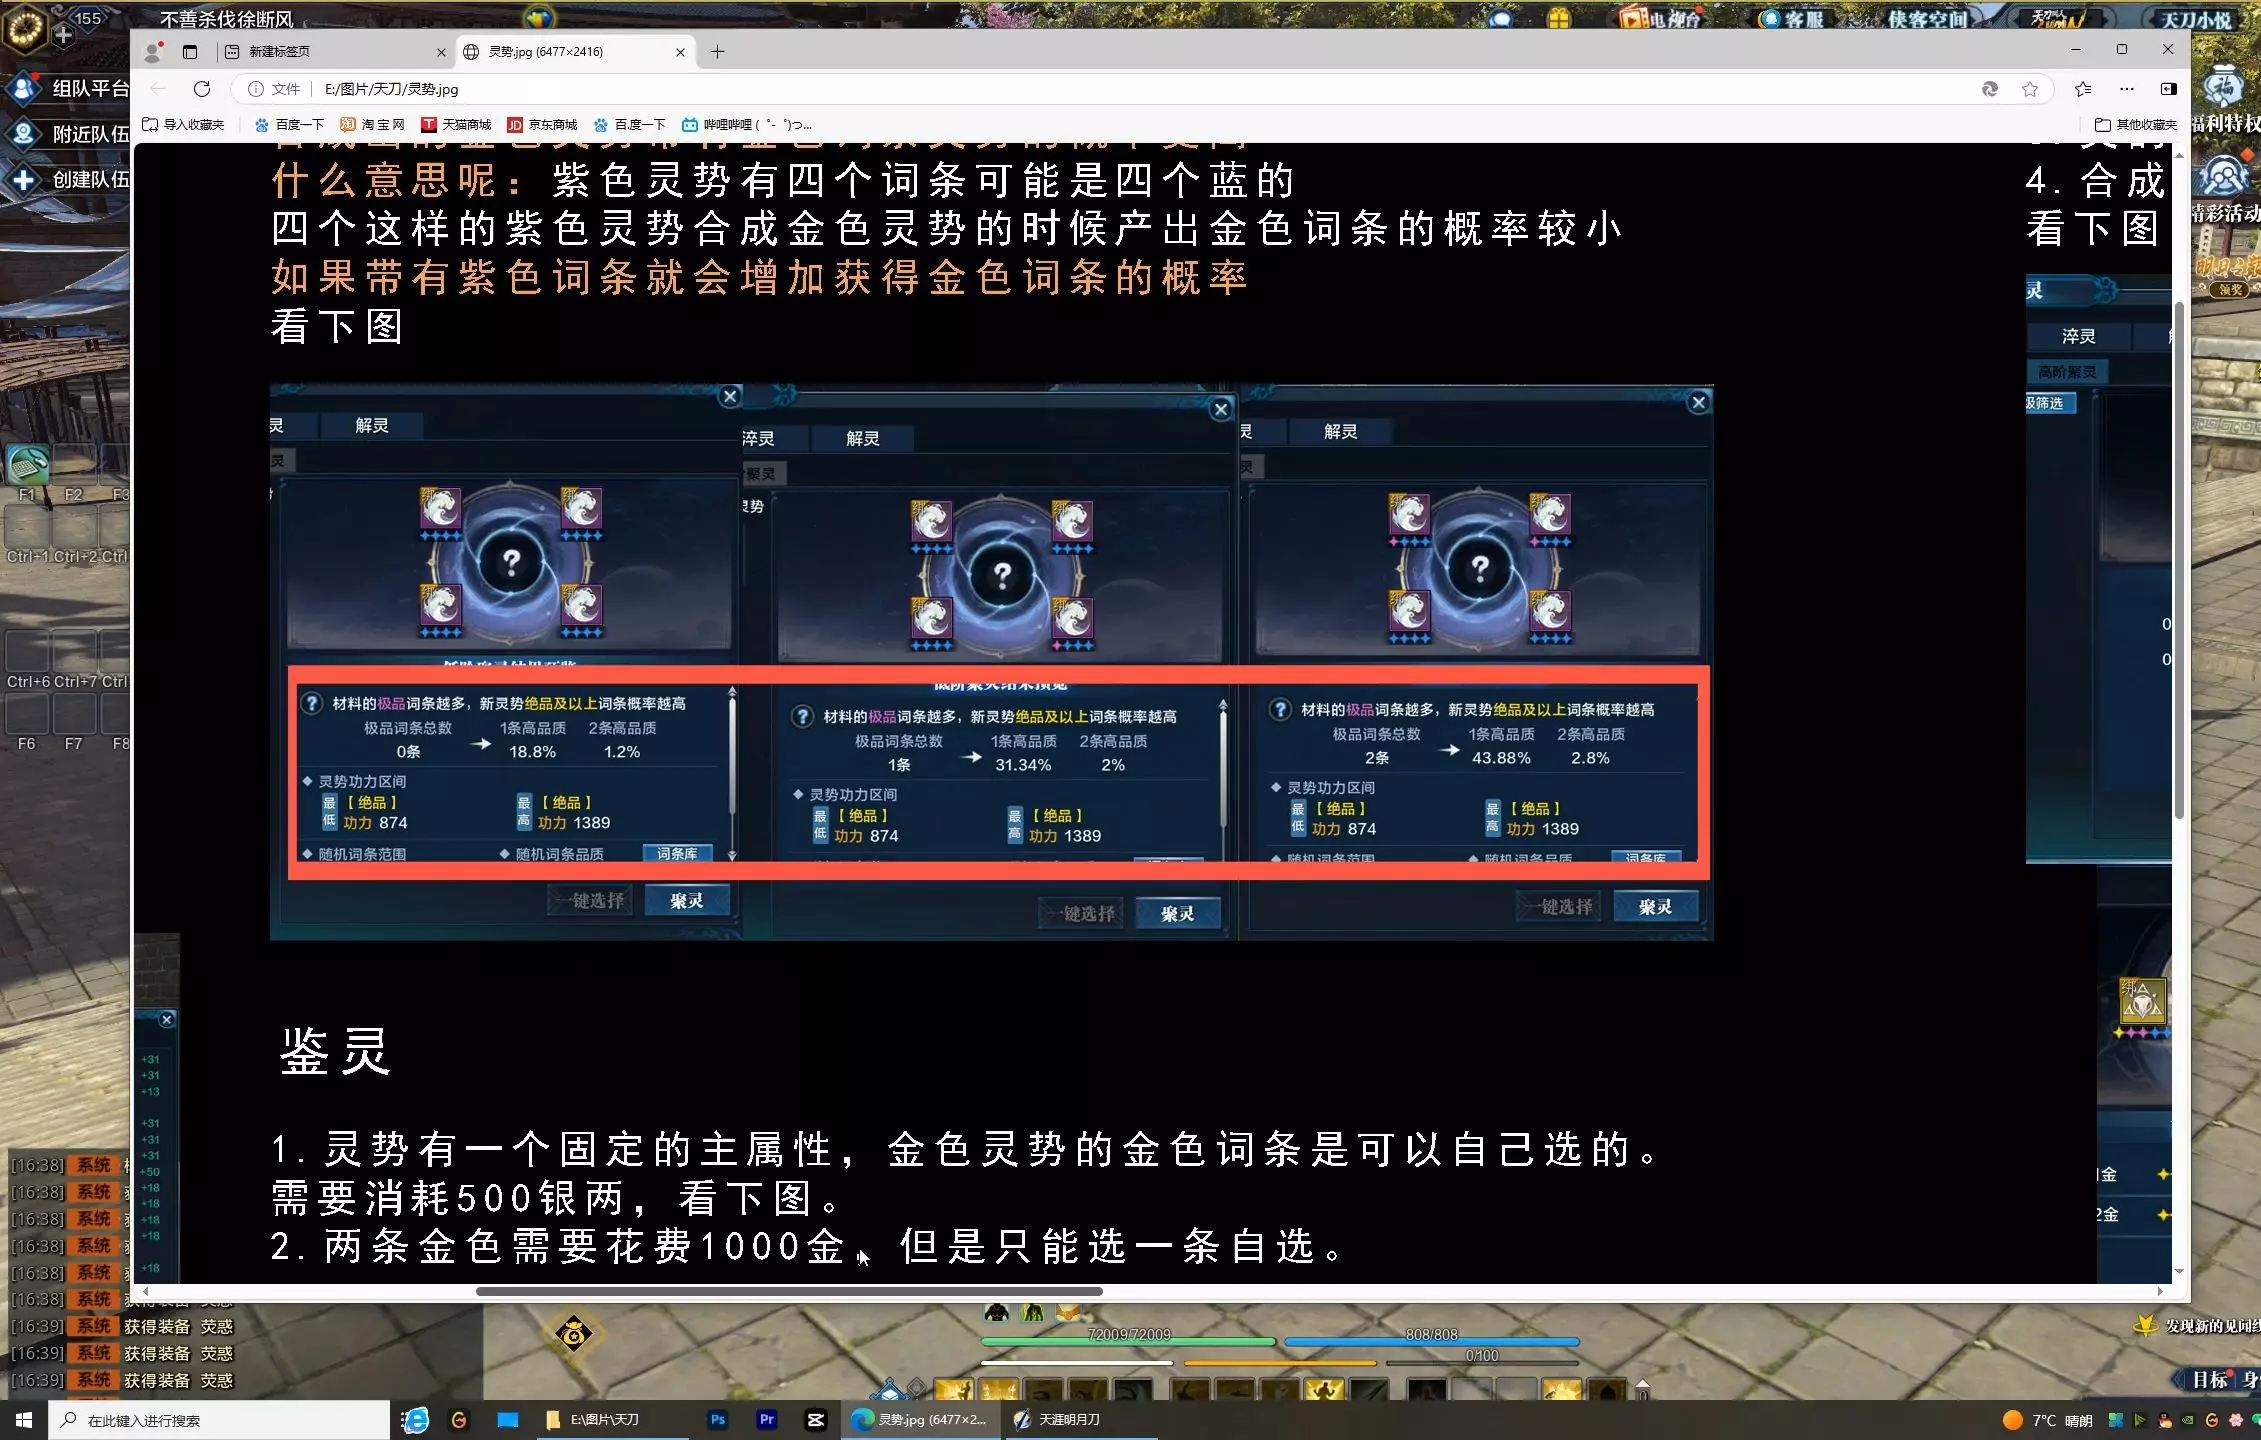The image size is (2261, 1440).
Task: Open Photoshop from the taskbar
Action: click(717, 1420)
